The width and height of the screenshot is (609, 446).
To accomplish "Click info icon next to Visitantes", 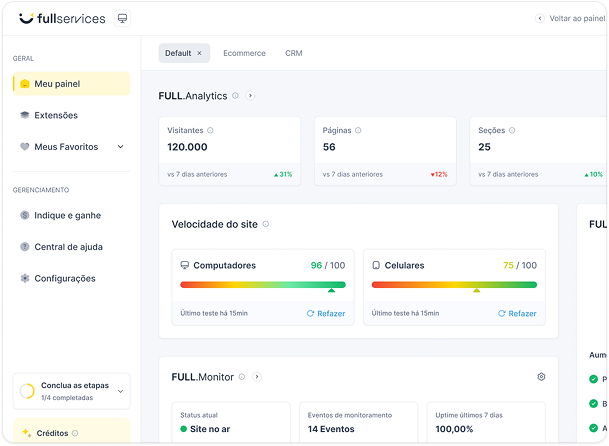I will click(210, 130).
